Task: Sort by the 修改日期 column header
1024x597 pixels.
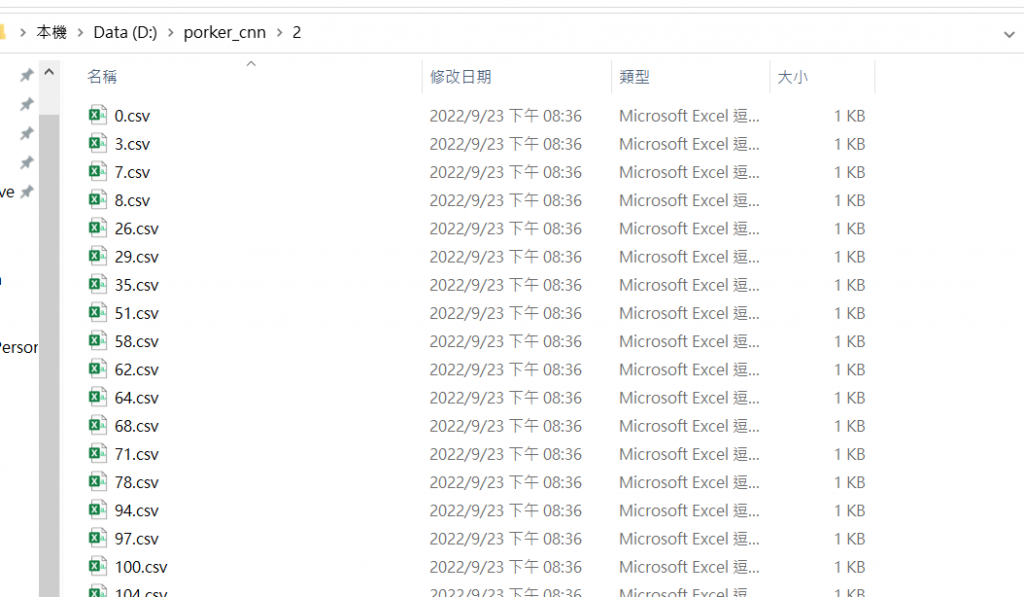Action: [x=460, y=76]
